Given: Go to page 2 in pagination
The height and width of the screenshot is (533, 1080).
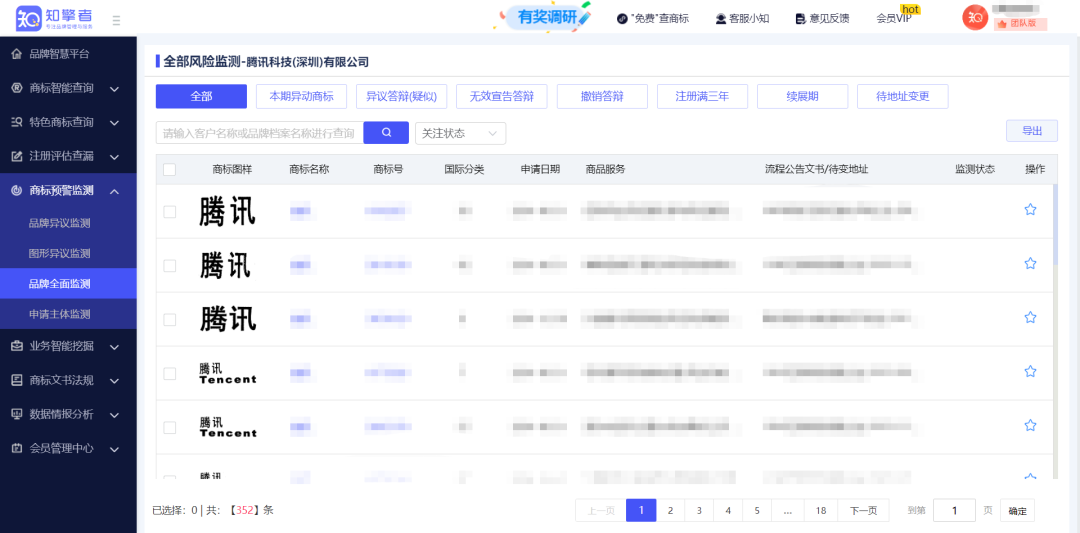Looking at the screenshot, I should [670, 510].
